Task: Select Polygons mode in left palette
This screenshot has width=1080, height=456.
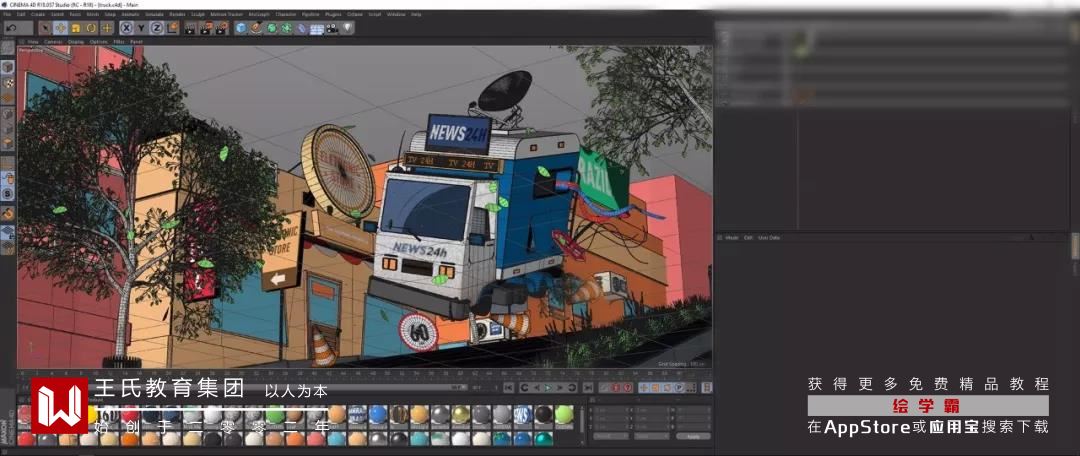Action: 8,143
